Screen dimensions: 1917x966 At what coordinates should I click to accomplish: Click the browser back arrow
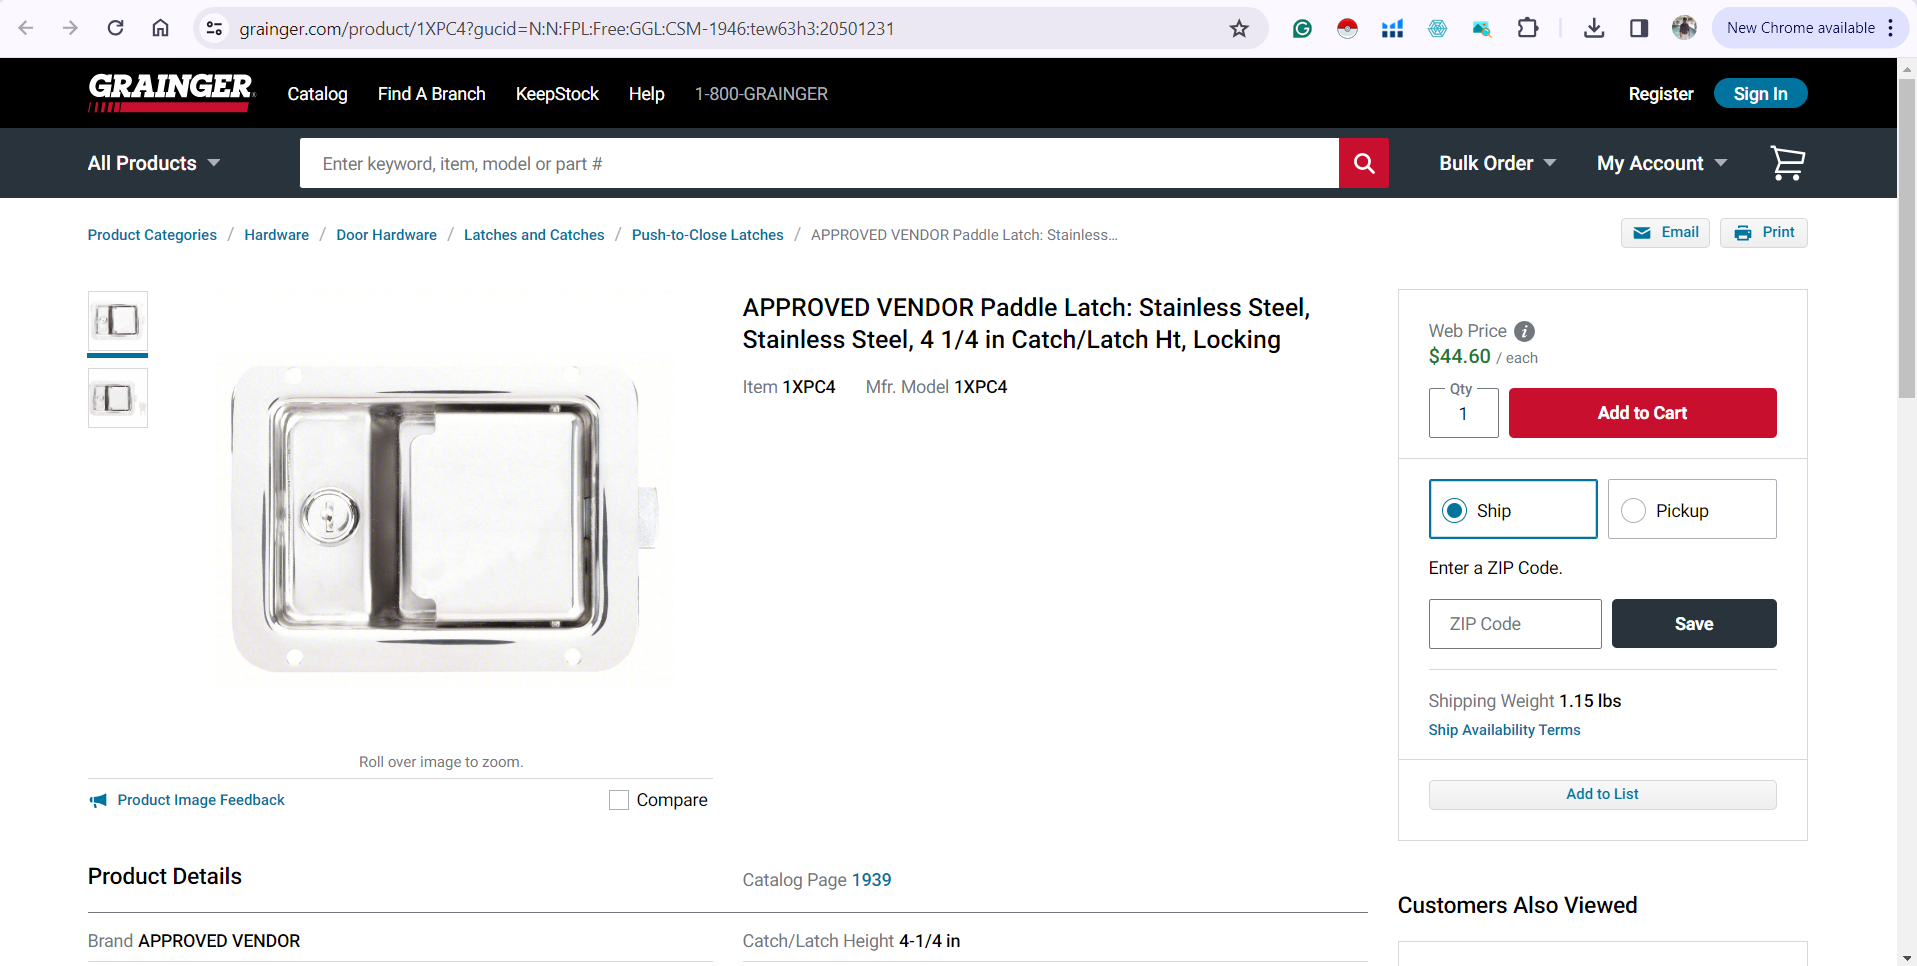(26, 28)
